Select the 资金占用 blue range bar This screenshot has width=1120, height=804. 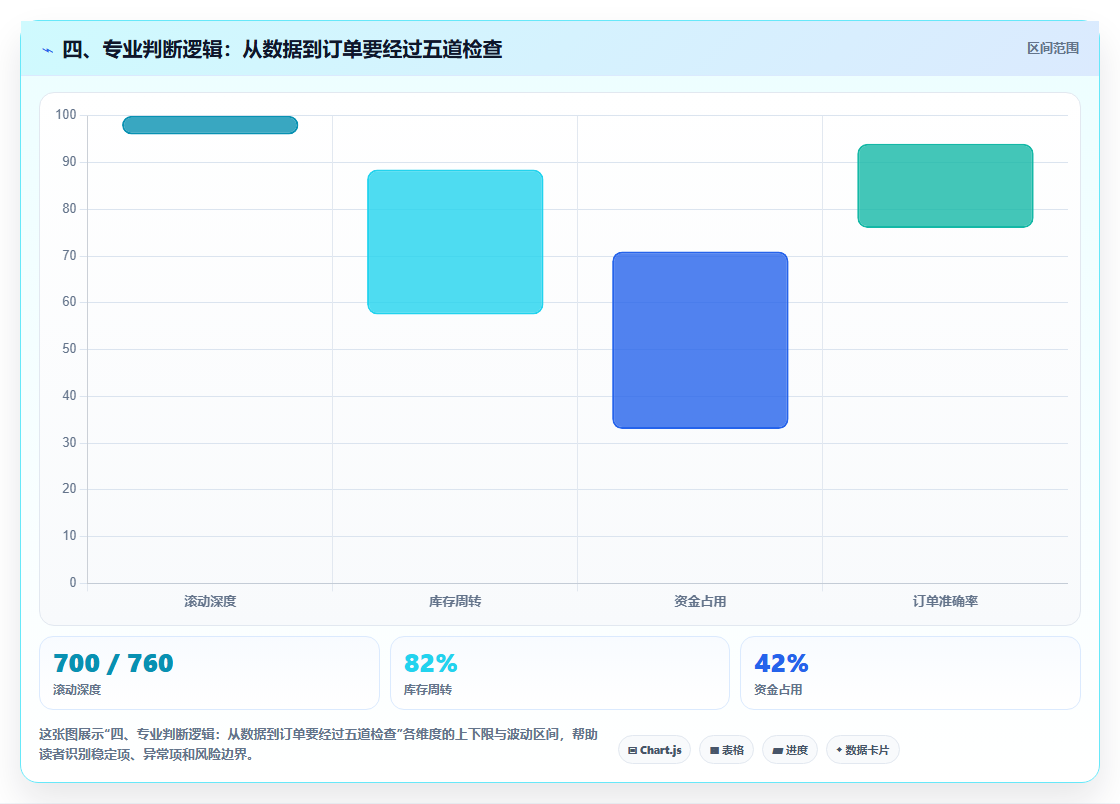point(700,340)
